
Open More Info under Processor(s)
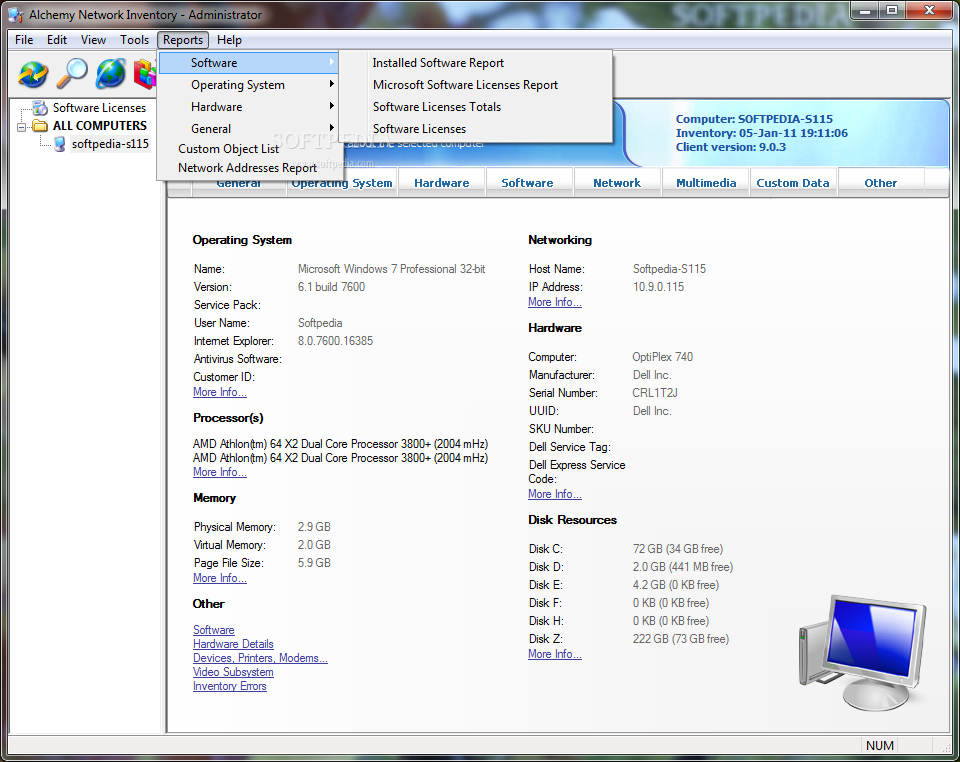point(220,473)
